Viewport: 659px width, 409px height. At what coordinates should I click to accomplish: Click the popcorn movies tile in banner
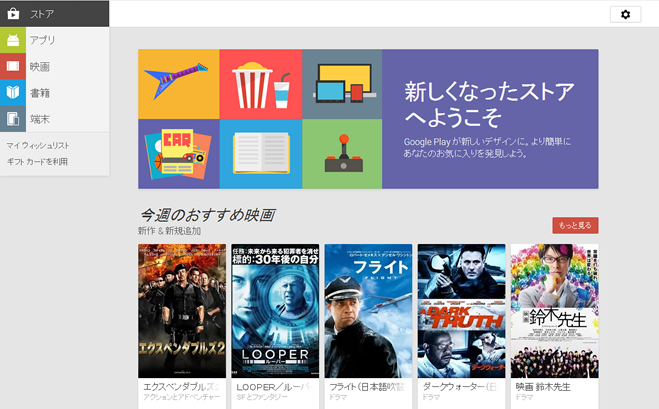261,84
